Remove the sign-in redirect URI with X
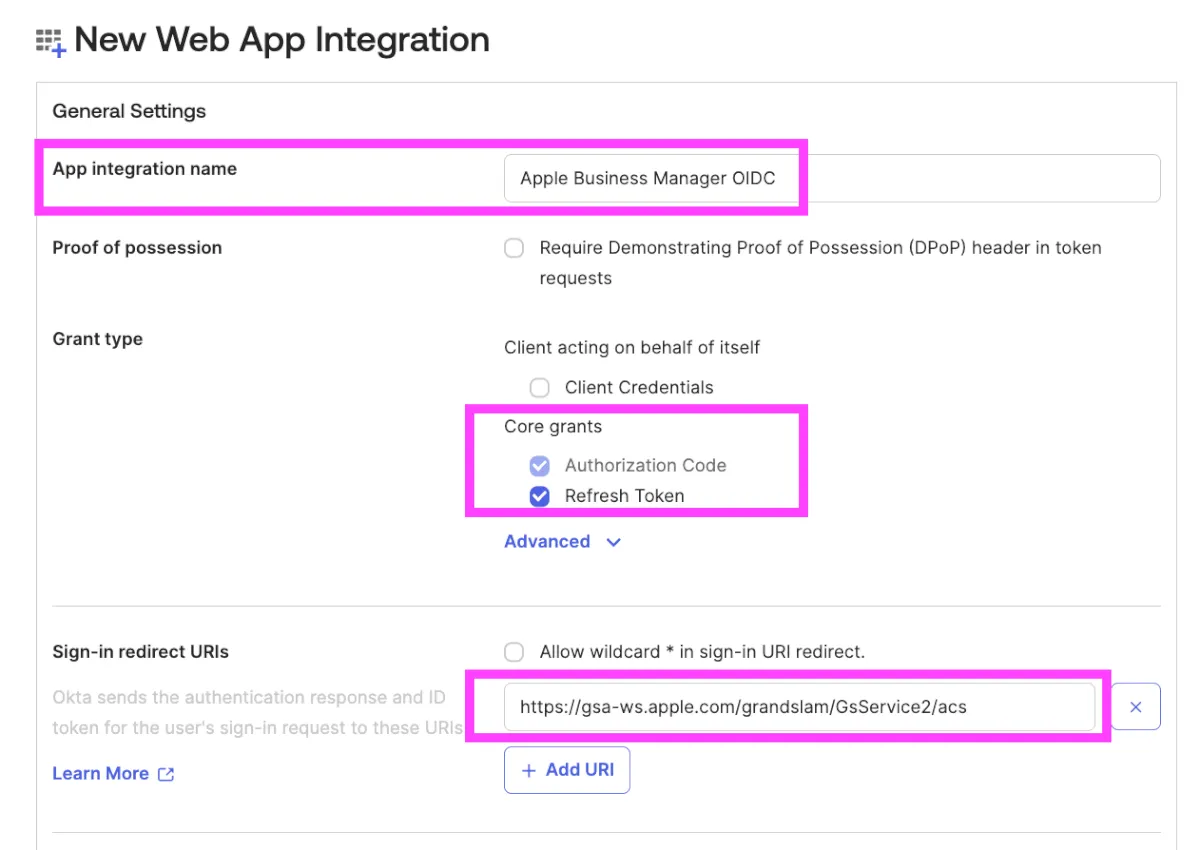The image size is (1200, 850). coord(1135,707)
